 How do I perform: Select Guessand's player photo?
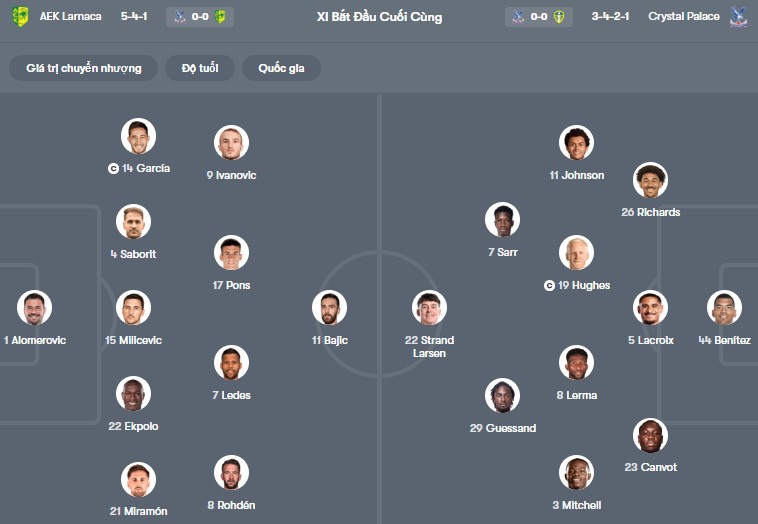pyautogui.click(x=502, y=397)
